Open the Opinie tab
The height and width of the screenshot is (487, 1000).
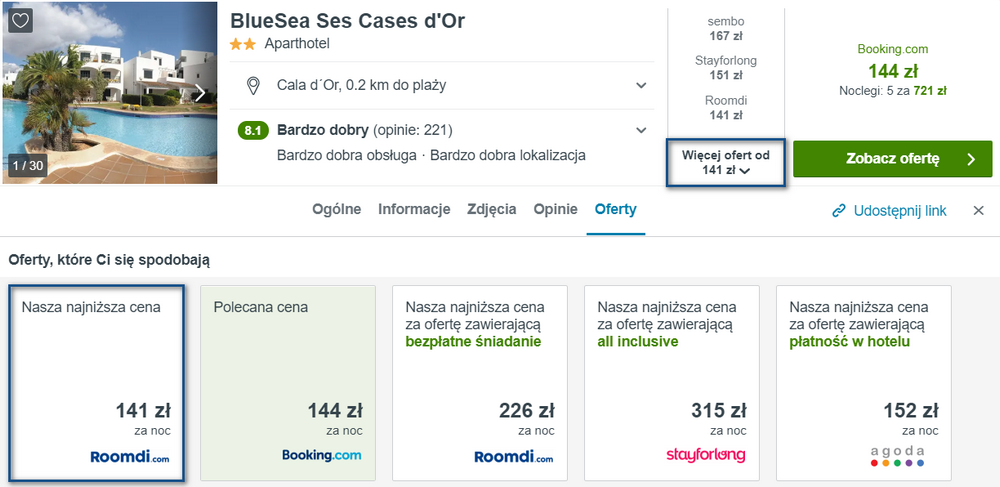pos(555,210)
